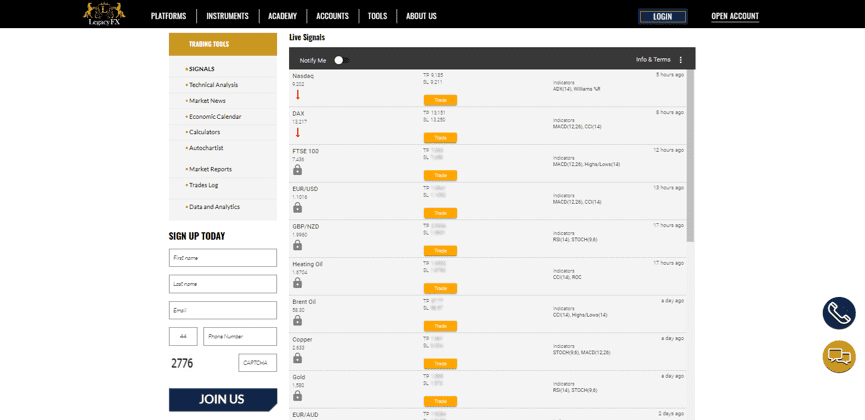The height and width of the screenshot is (420, 865).
Task: Click Trade button for Heating Oil
Action: click(x=440, y=288)
